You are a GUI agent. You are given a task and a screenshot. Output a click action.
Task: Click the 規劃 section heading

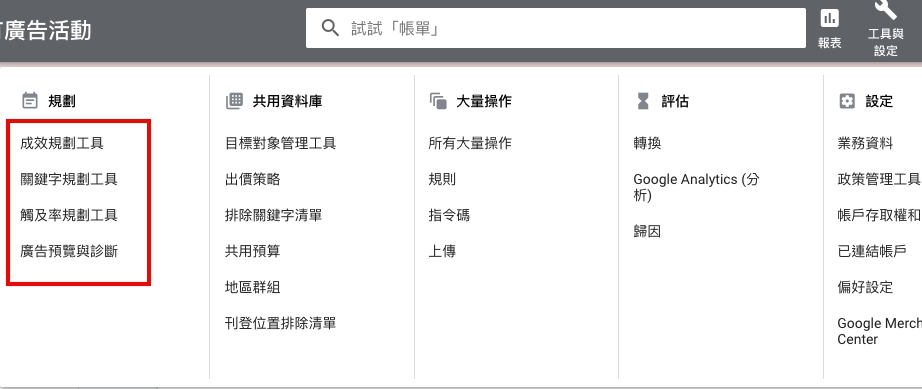tap(62, 101)
